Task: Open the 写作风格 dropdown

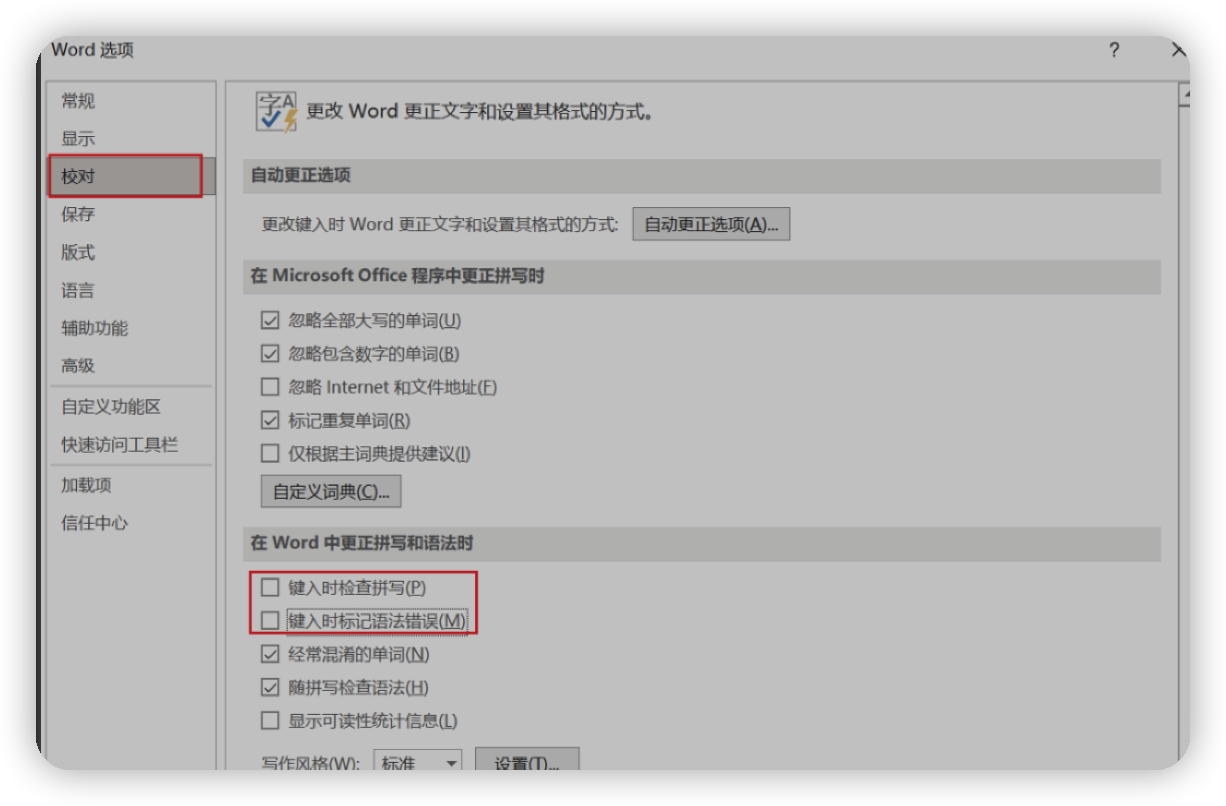Action: [x=418, y=762]
